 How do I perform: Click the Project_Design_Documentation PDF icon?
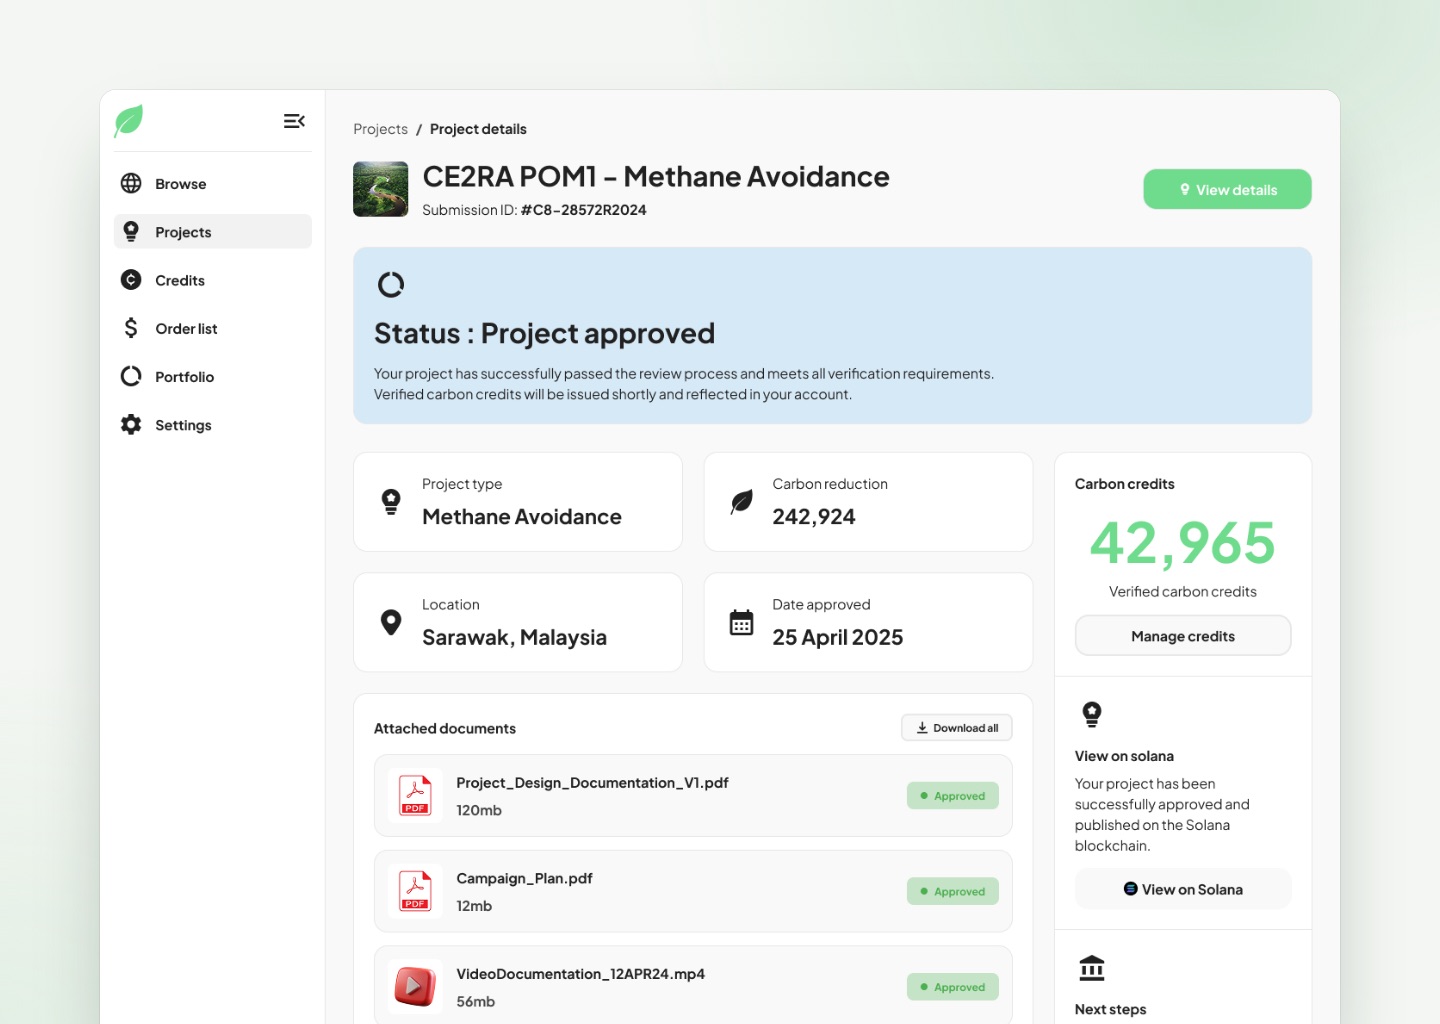(415, 796)
